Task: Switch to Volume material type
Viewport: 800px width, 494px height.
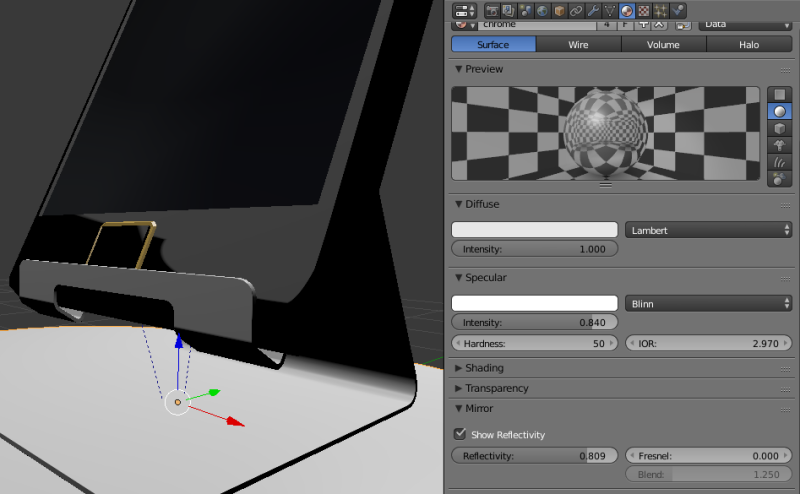Action: tap(663, 44)
